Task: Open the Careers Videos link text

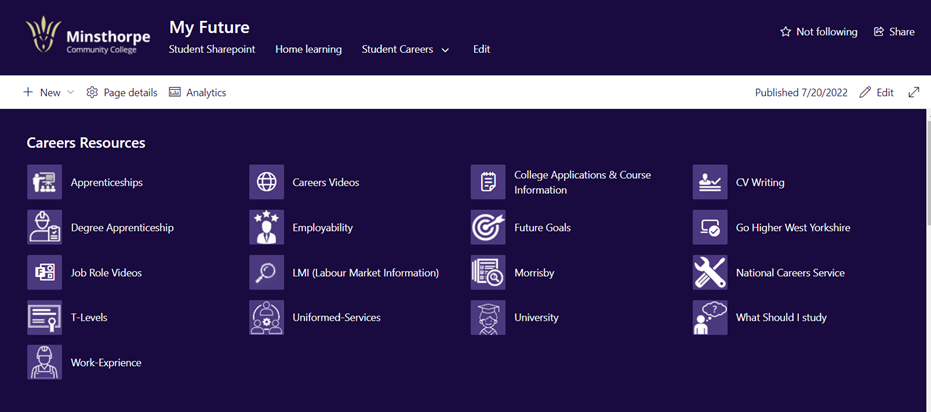Action: (x=325, y=182)
